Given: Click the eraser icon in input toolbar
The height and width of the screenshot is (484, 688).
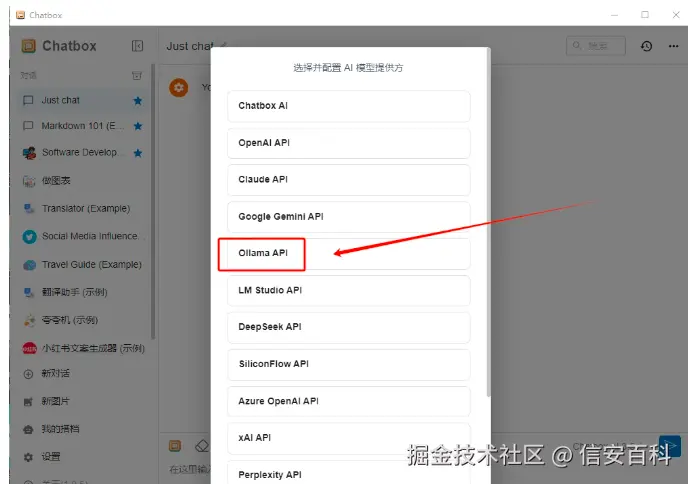Looking at the screenshot, I should tap(202, 446).
